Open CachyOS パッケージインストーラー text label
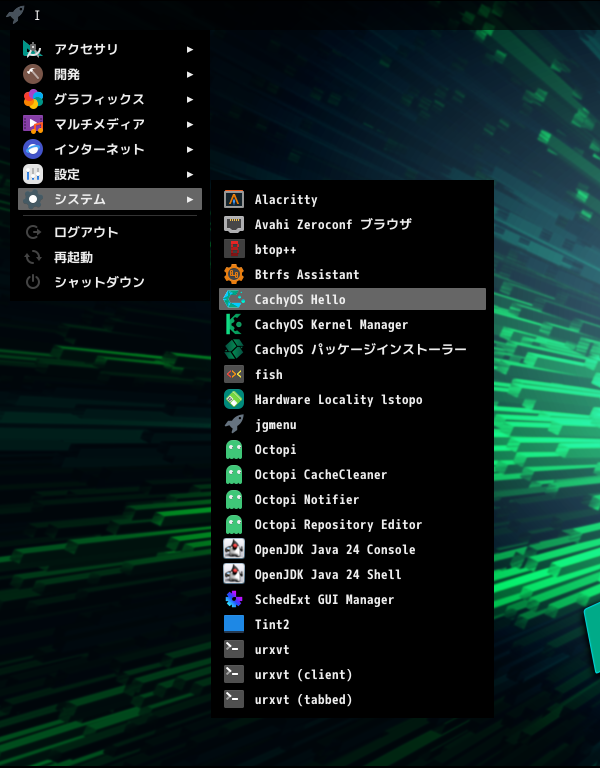The height and width of the screenshot is (768, 600). click(x=360, y=349)
